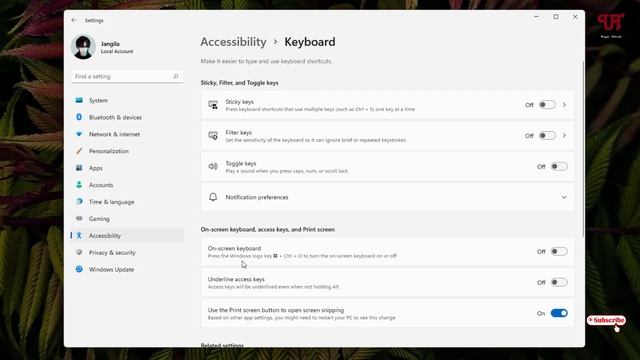Viewport: 640px width, 360px height.
Task: Click the settings page vertical scrollbar
Action: click(x=583, y=149)
